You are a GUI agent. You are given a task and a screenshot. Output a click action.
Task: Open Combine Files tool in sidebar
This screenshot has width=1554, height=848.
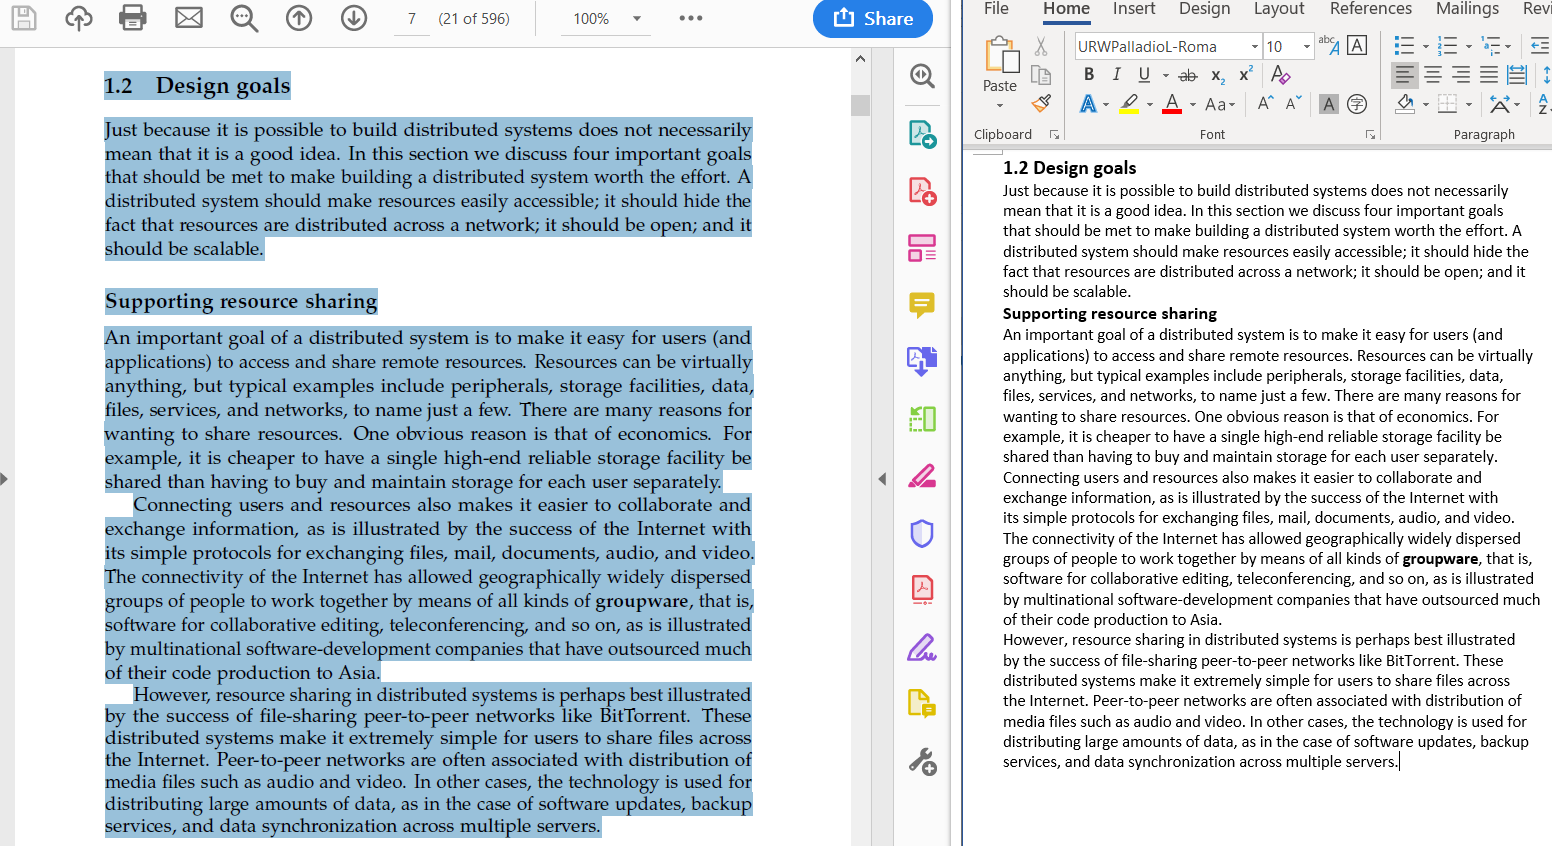[922, 361]
